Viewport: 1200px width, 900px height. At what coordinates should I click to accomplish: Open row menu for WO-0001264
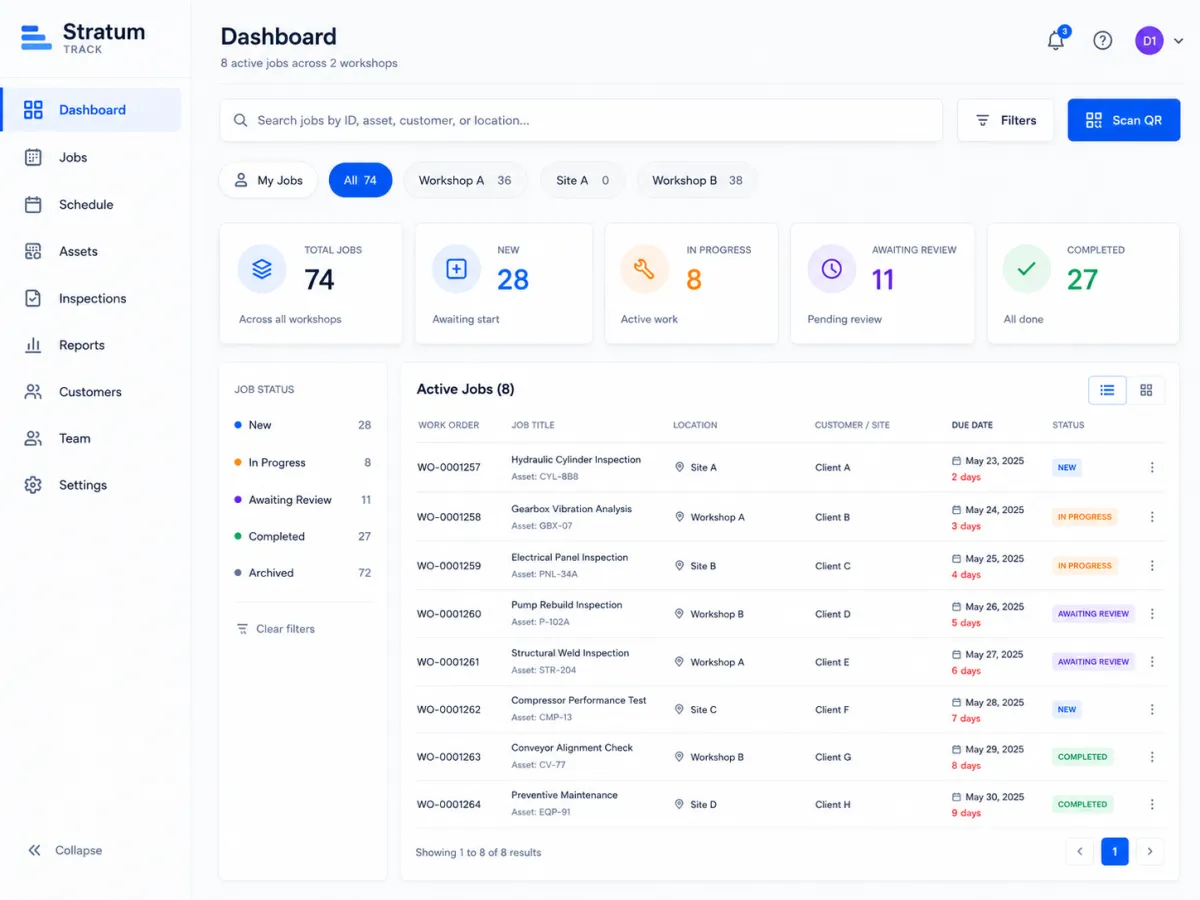tap(1152, 804)
